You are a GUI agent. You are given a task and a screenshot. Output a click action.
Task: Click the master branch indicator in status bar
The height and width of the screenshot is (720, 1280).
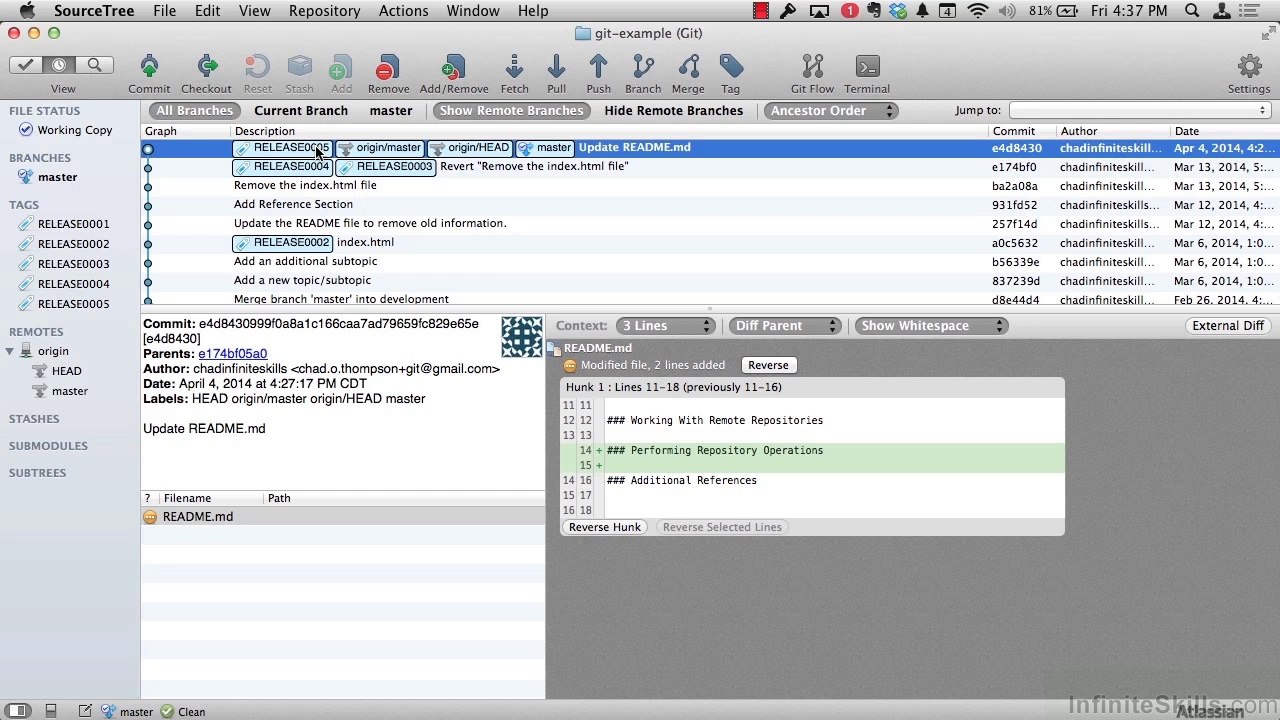click(128, 712)
